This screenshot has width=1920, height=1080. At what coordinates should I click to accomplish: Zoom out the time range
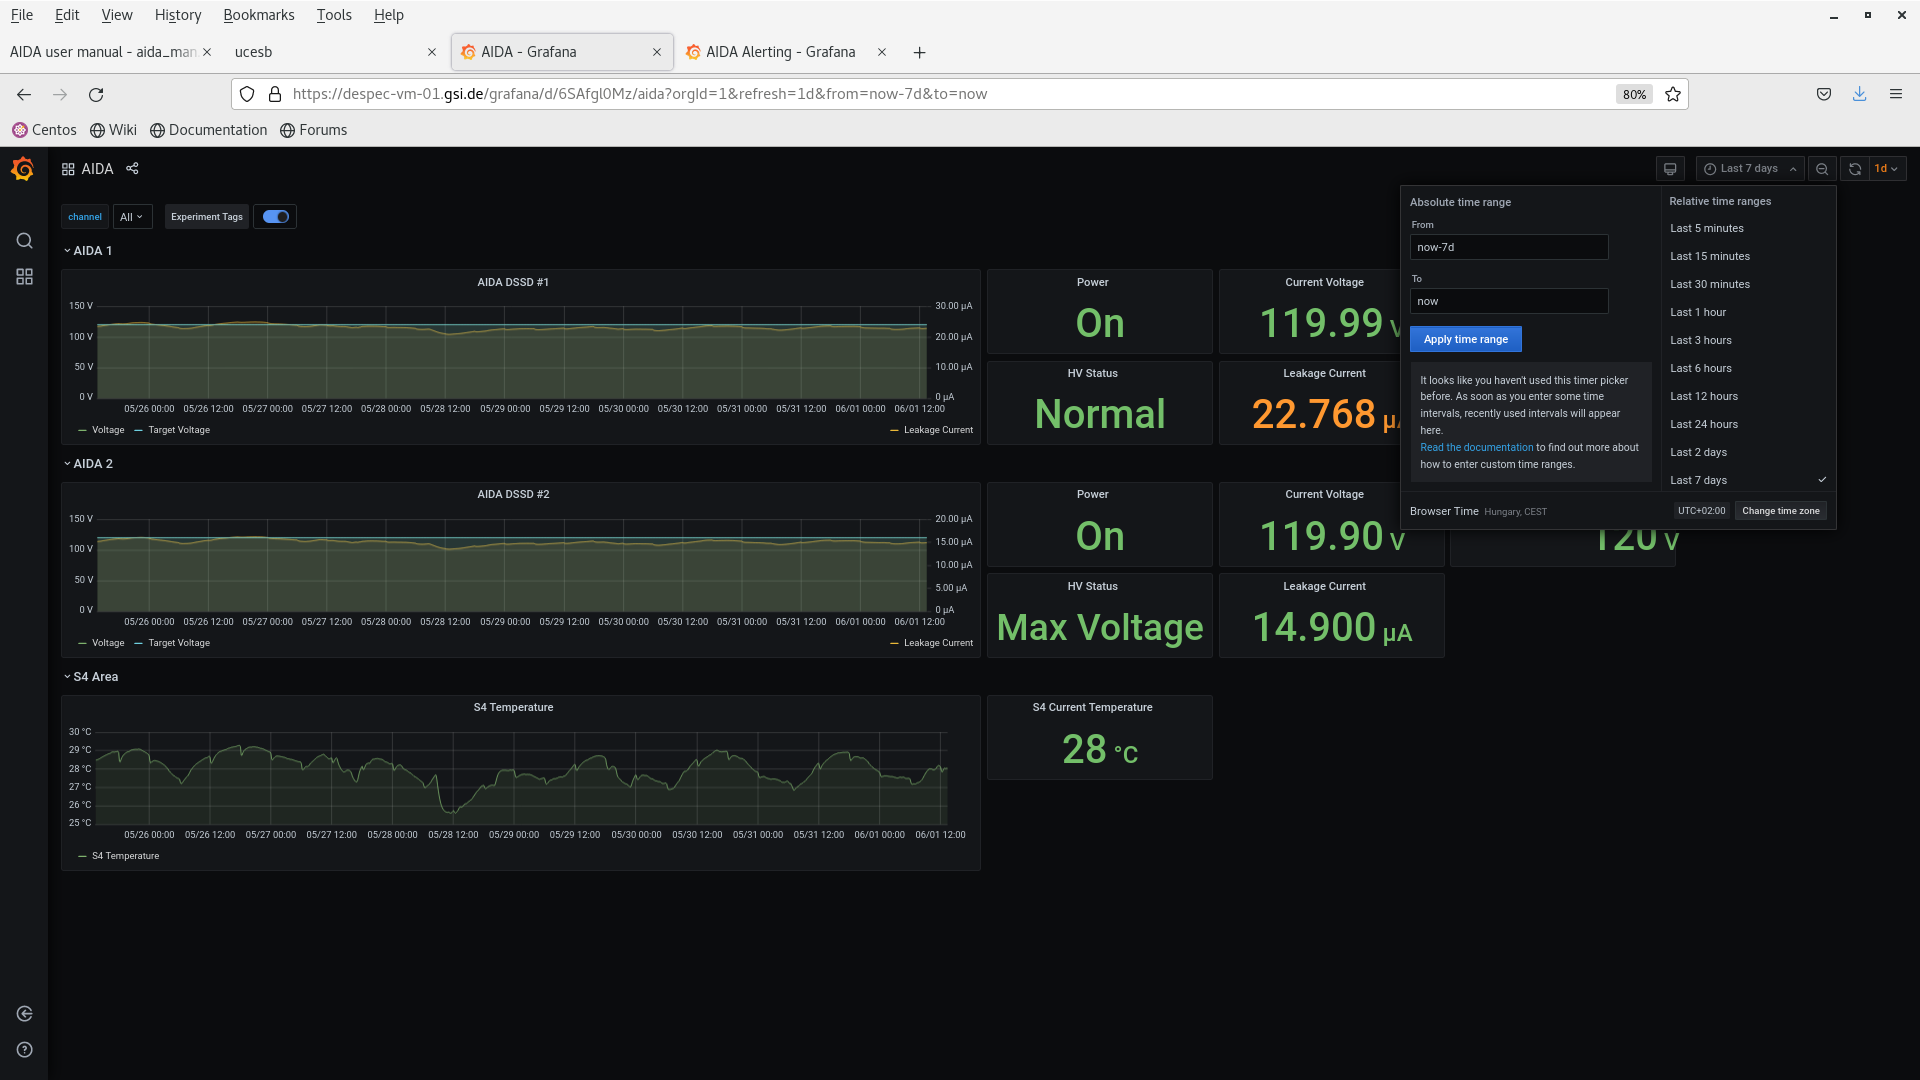pos(1822,169)
